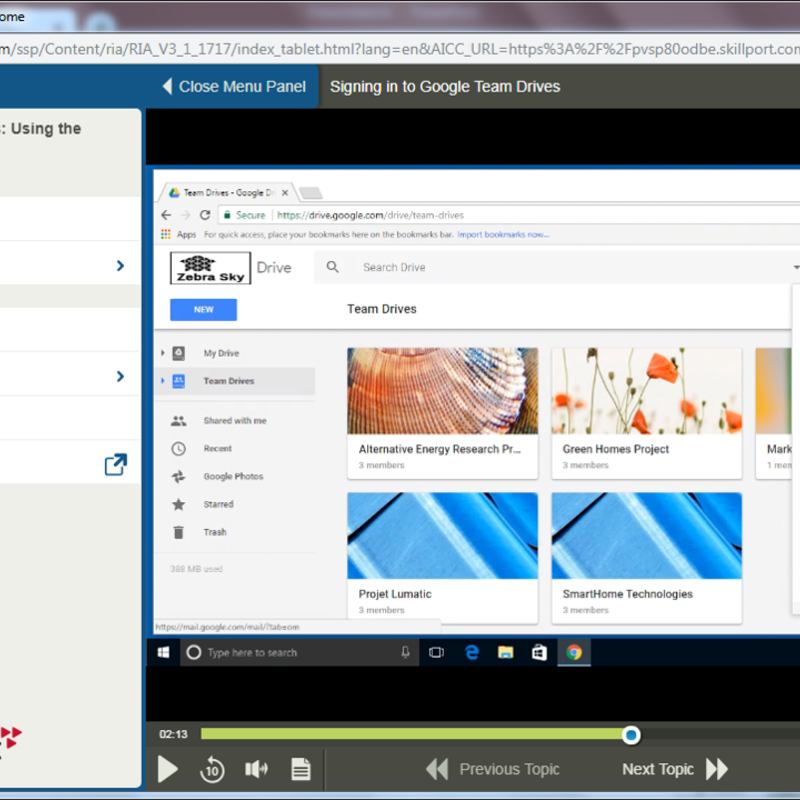Open a new Chrome tab in video
This screenshot has height=800, width=800.
pyautogui.click(x=310, y=193)
